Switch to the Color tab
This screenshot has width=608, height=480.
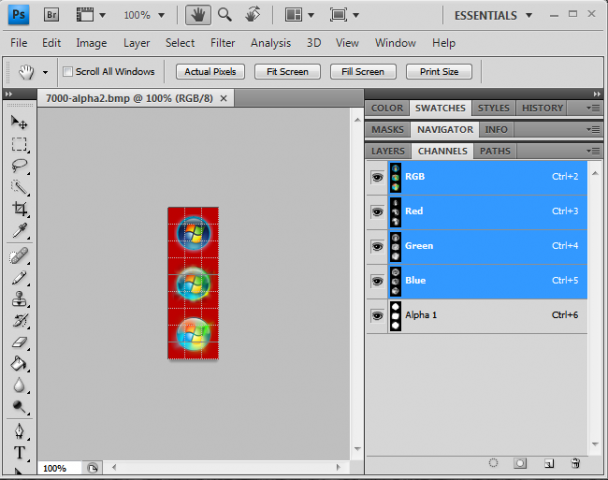[x=387, y=108]
